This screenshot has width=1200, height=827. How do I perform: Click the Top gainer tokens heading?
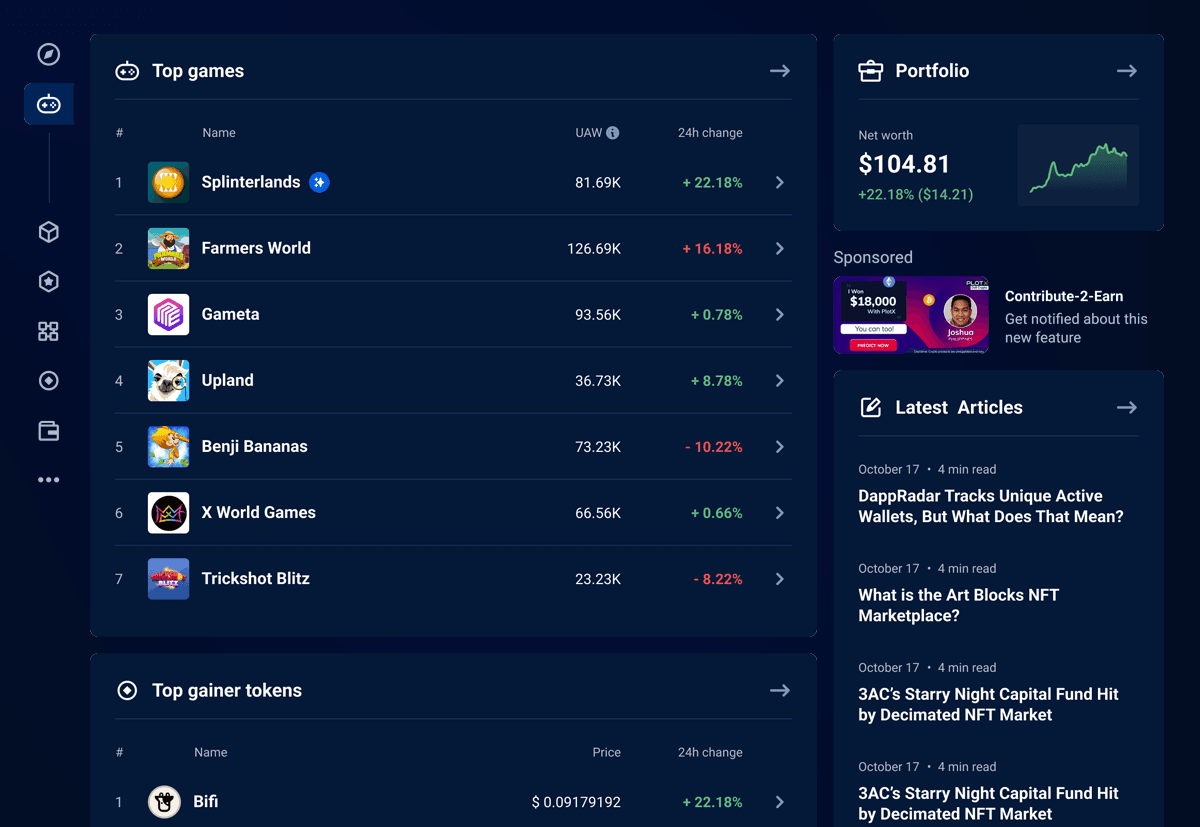click(x=227, y=690)
